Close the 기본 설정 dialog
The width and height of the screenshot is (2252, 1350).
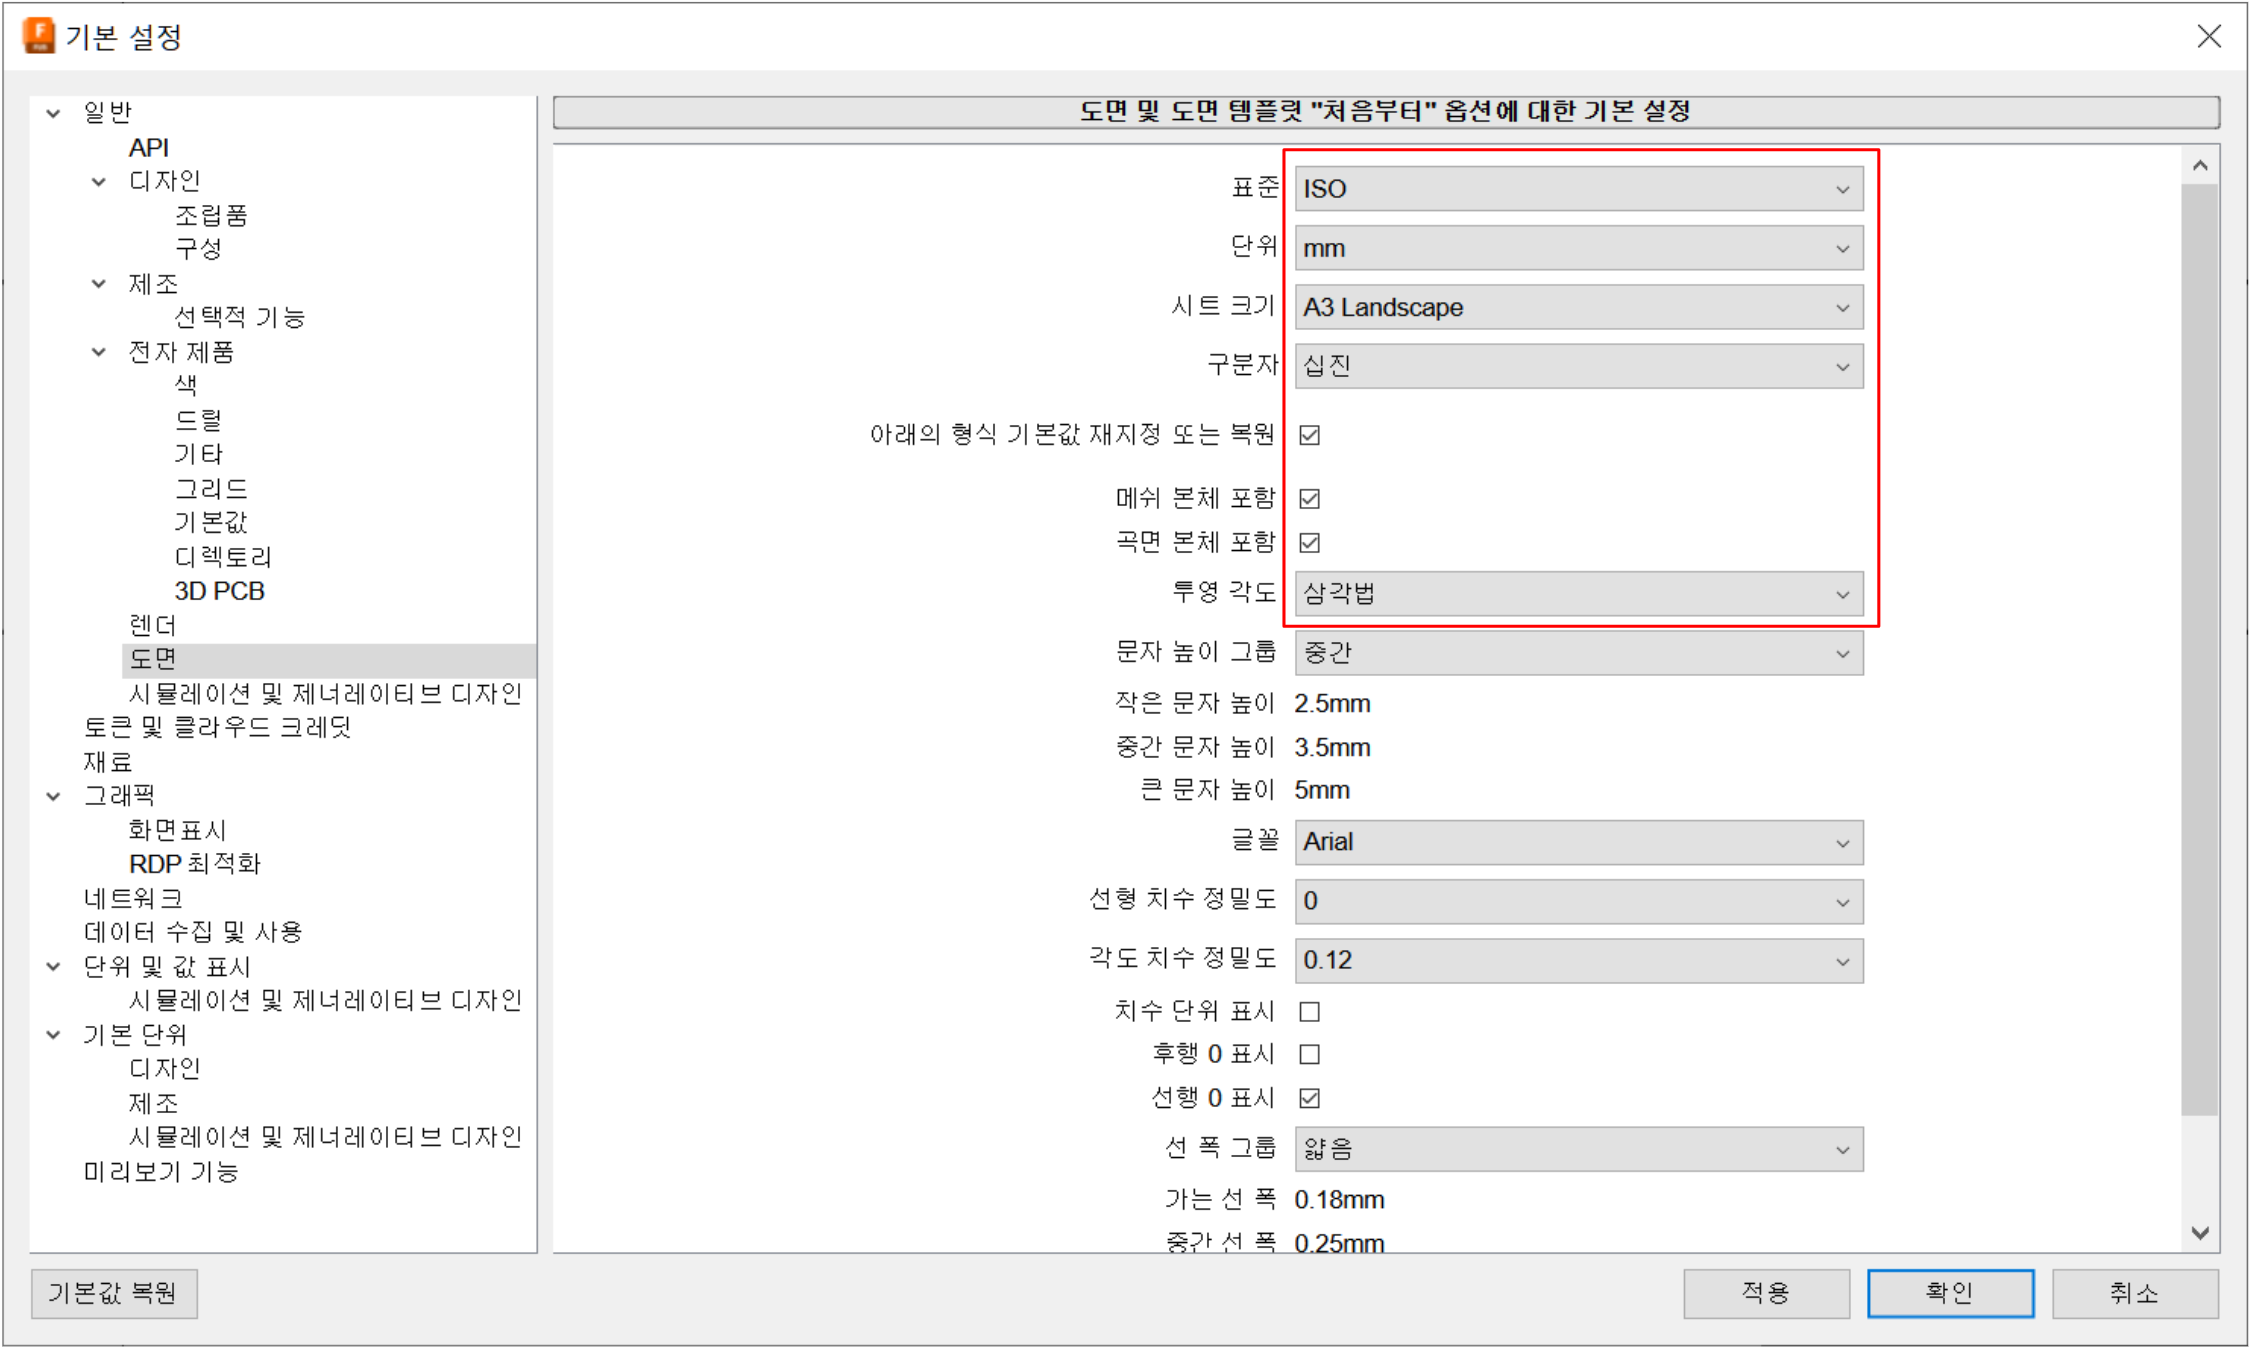tap(2209, 36)
